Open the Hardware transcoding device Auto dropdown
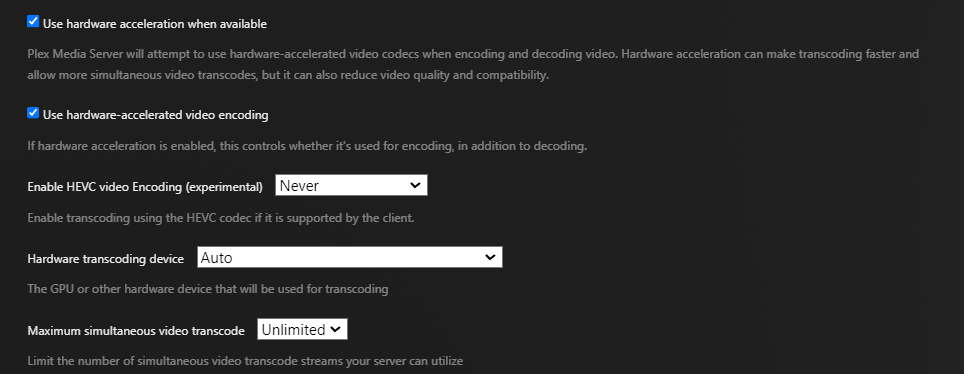964x374 pixels. pos(350,257)
